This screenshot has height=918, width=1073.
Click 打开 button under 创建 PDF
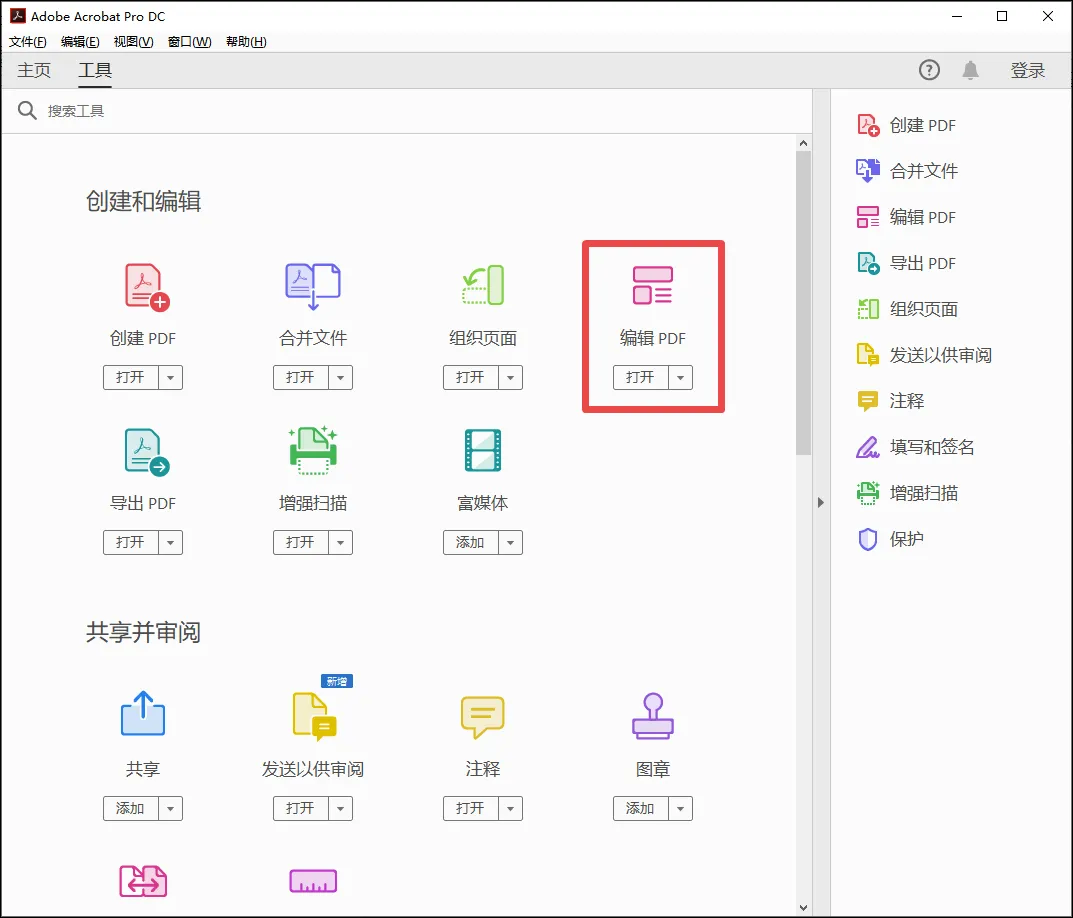click(131, 377)
